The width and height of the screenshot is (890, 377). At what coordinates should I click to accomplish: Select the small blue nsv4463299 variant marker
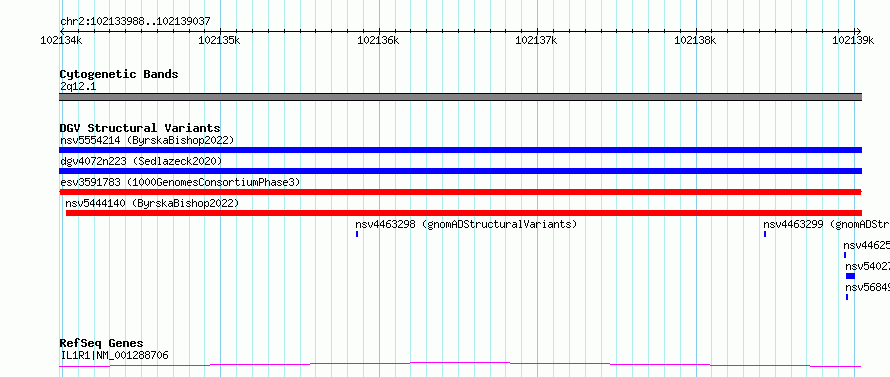(x=765, y=234)
